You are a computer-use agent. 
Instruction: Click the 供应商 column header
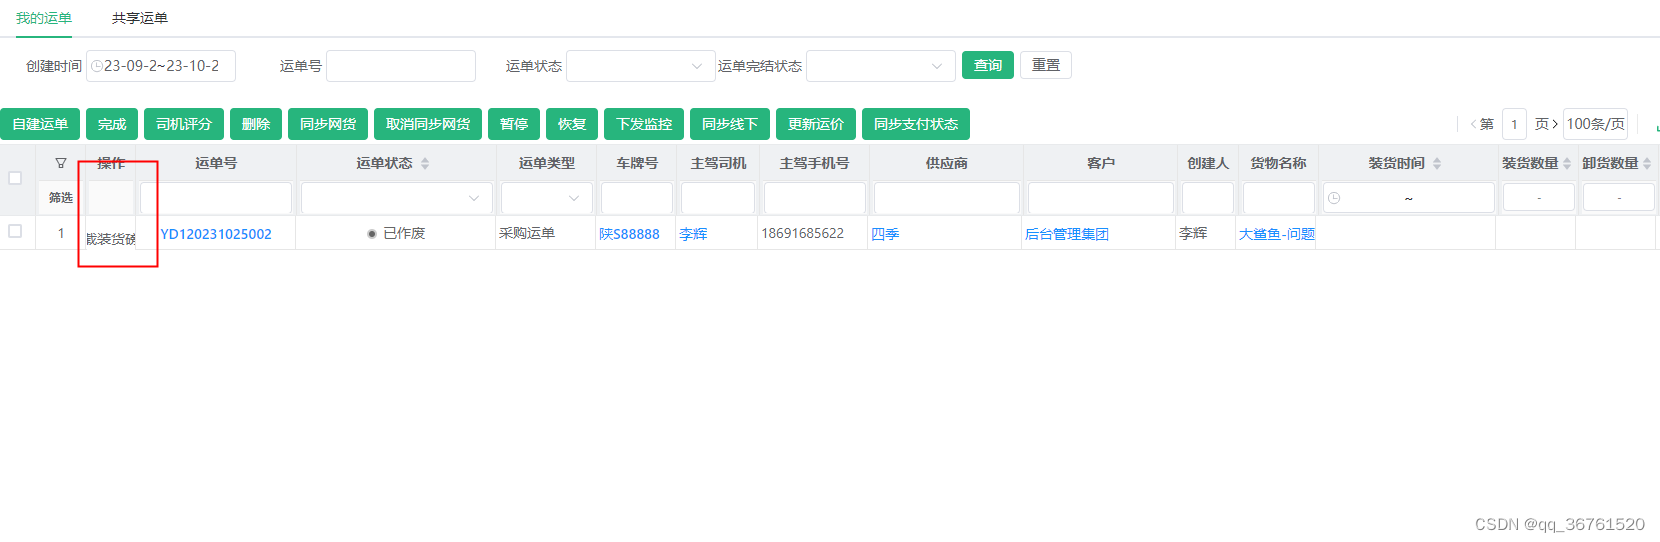[x=947, y=163]
